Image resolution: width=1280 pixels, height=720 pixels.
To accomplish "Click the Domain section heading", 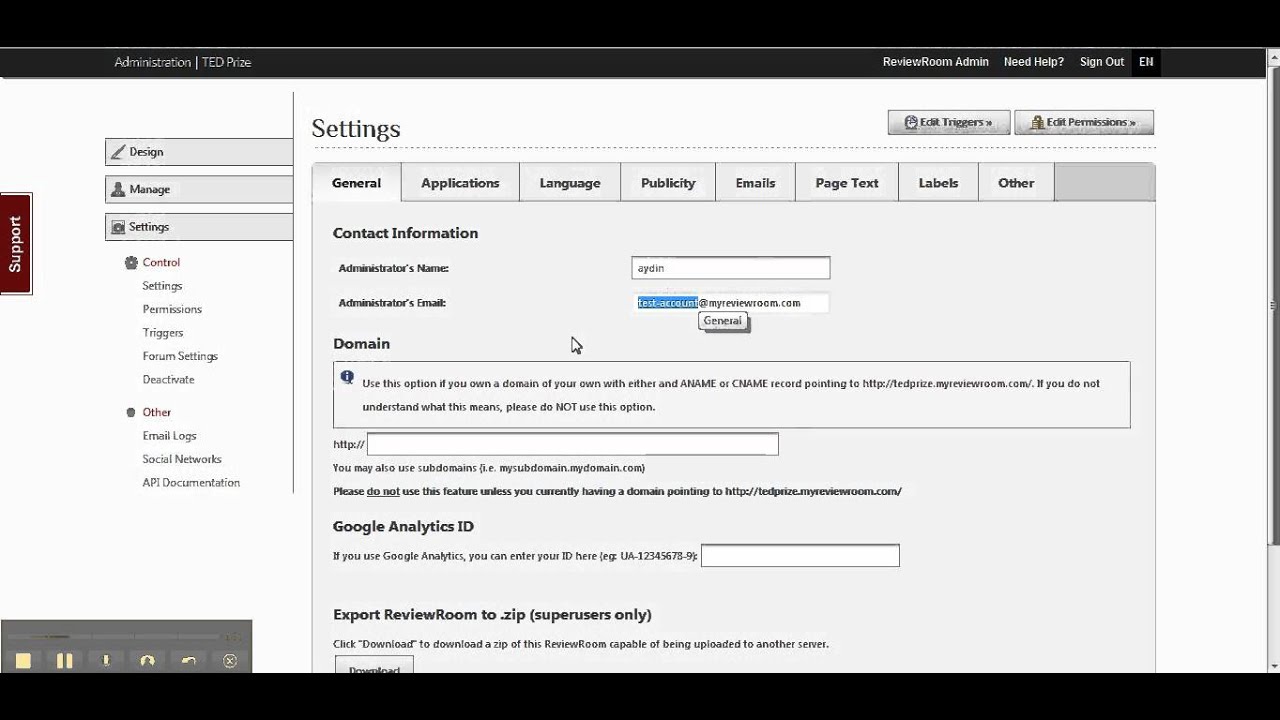I will coord(361,344).
